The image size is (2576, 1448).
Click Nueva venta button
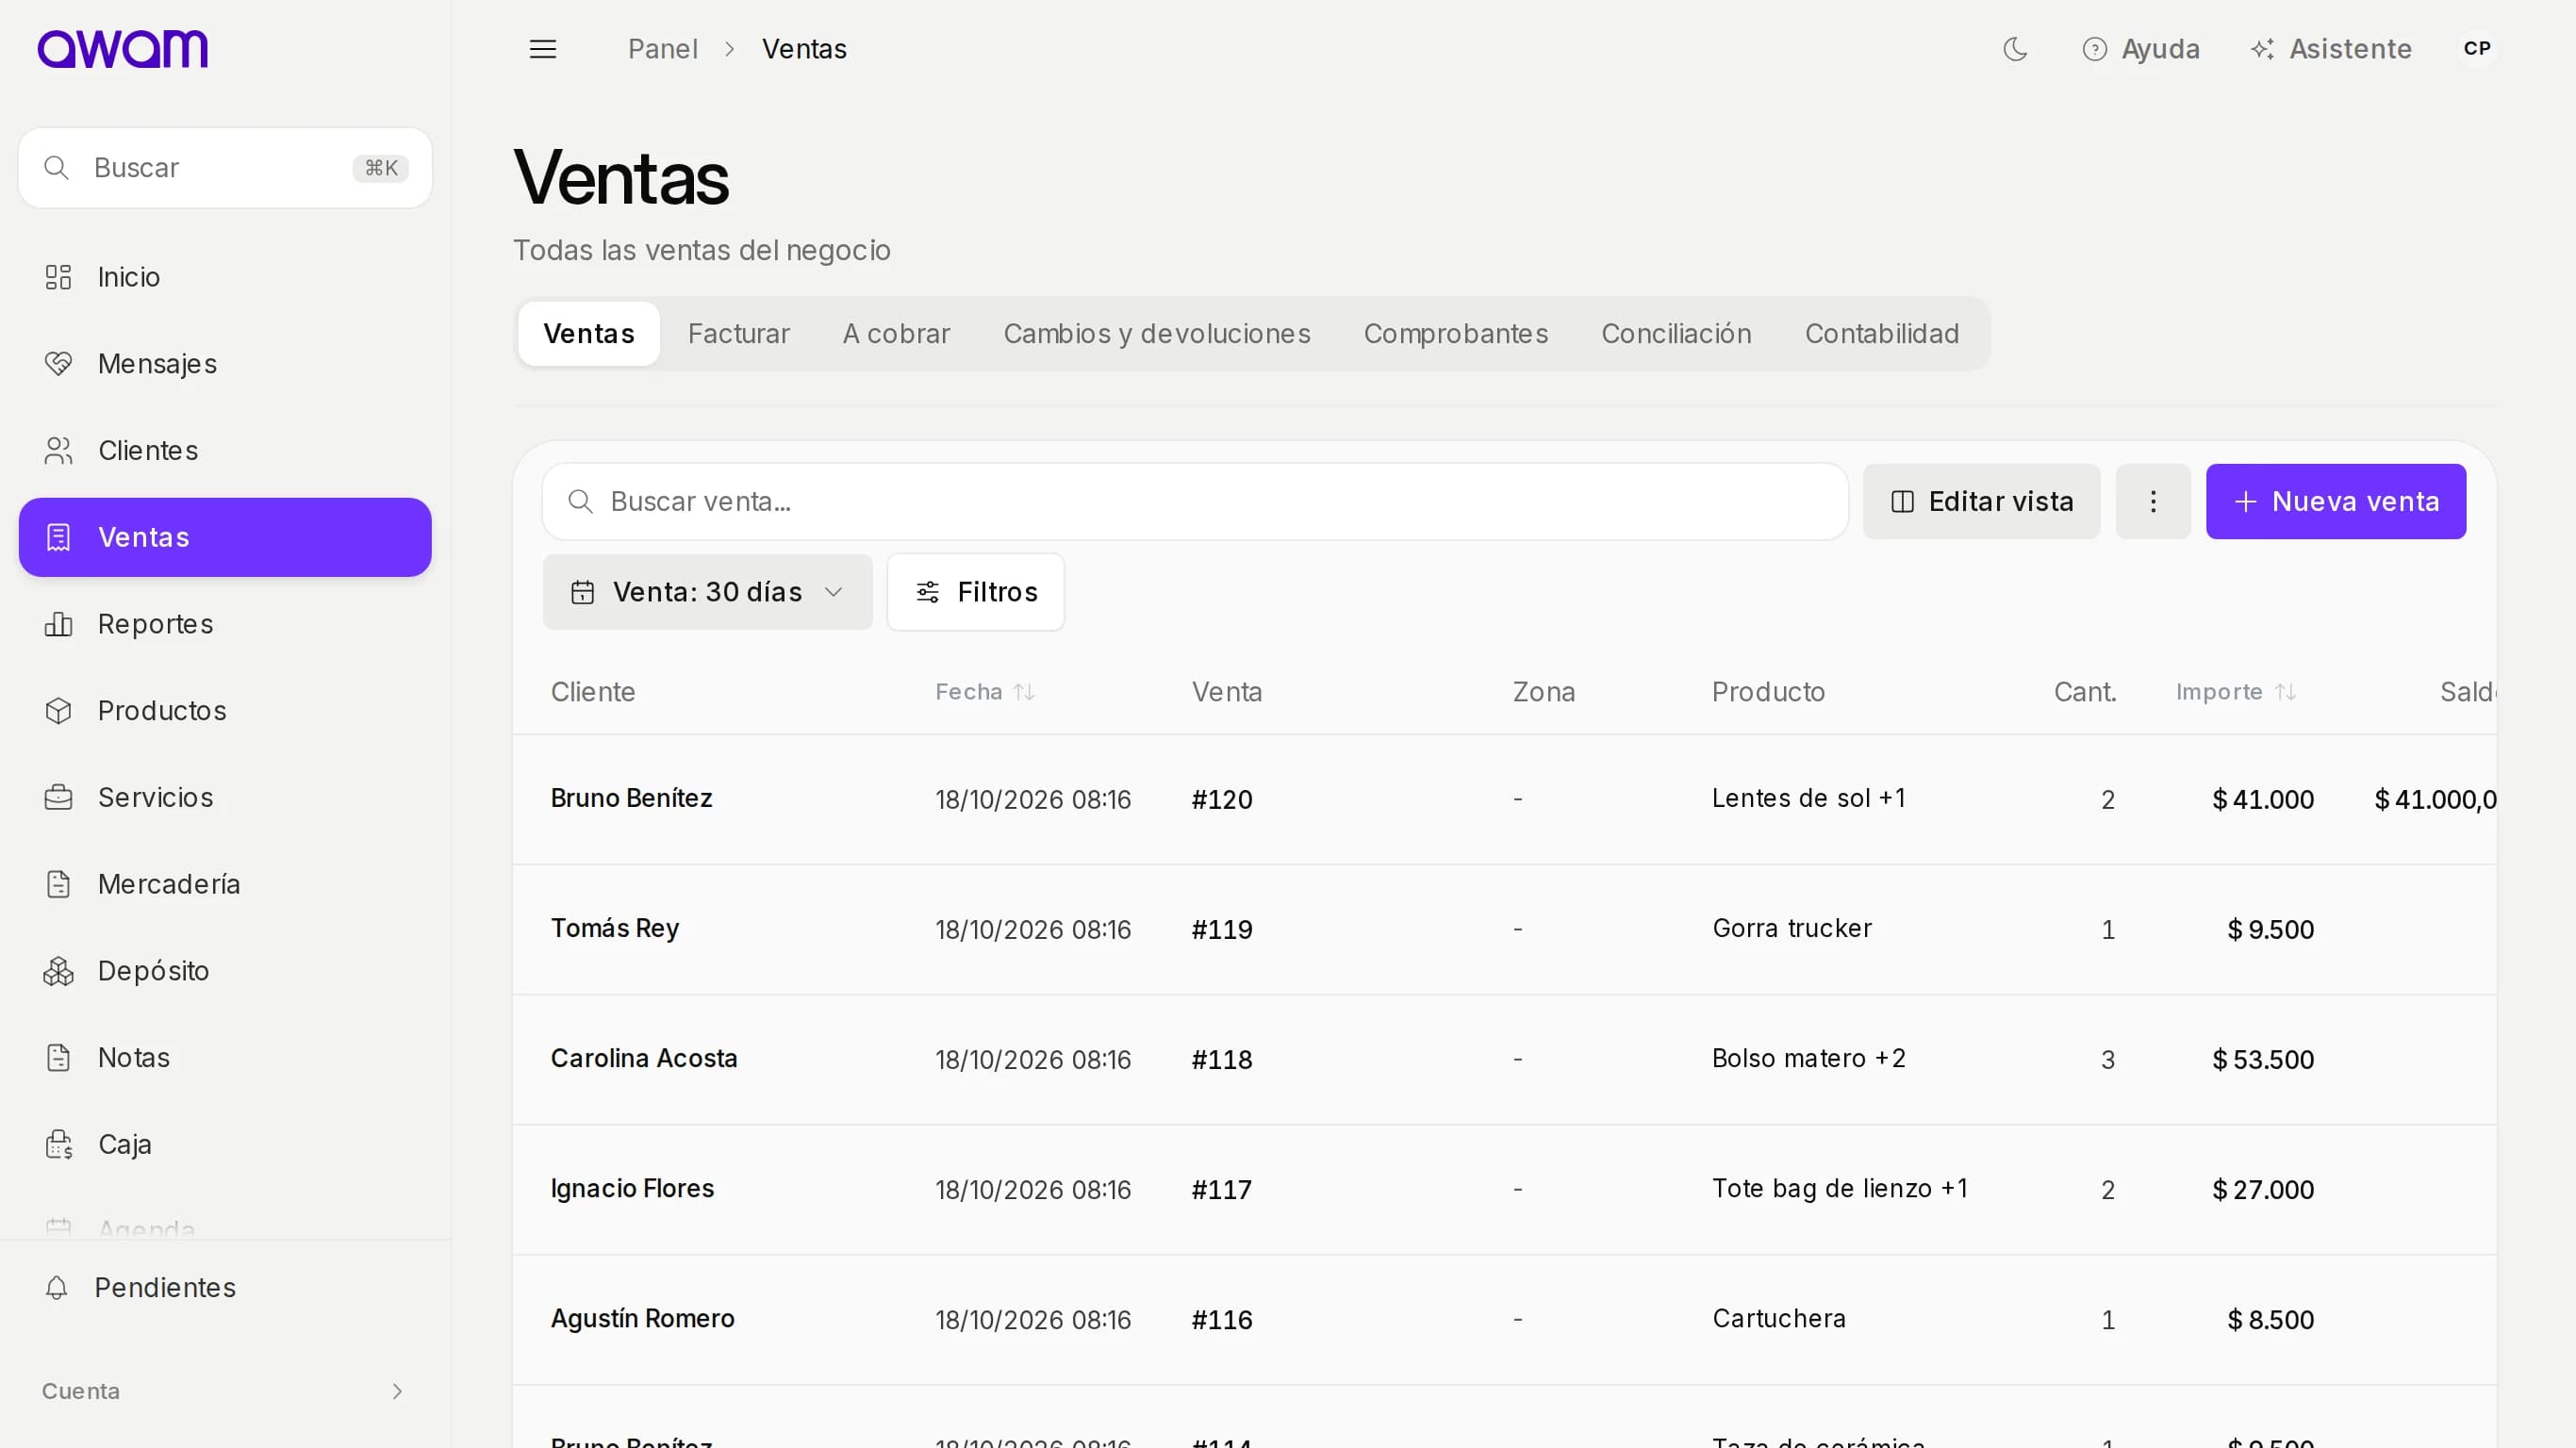[x=2336, y=502]
